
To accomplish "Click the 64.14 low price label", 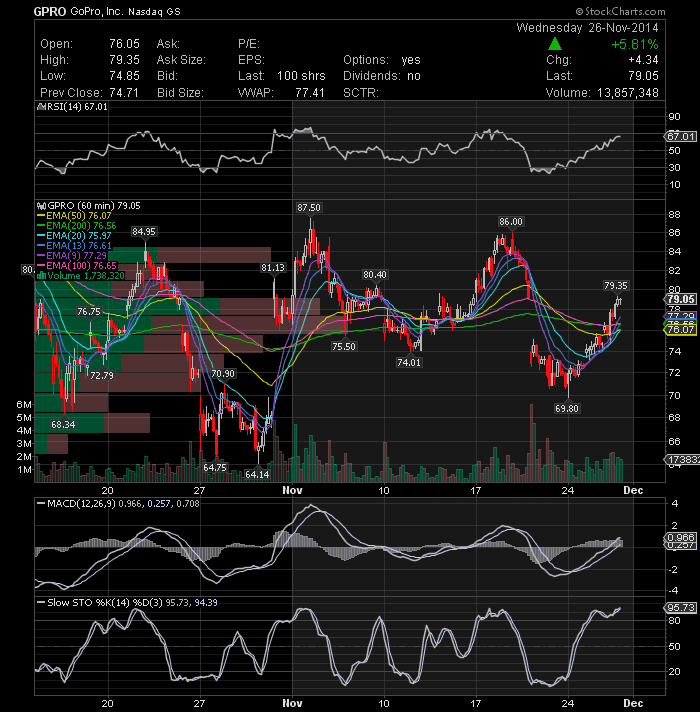I will pyautogui.click(x=257, y=475).
